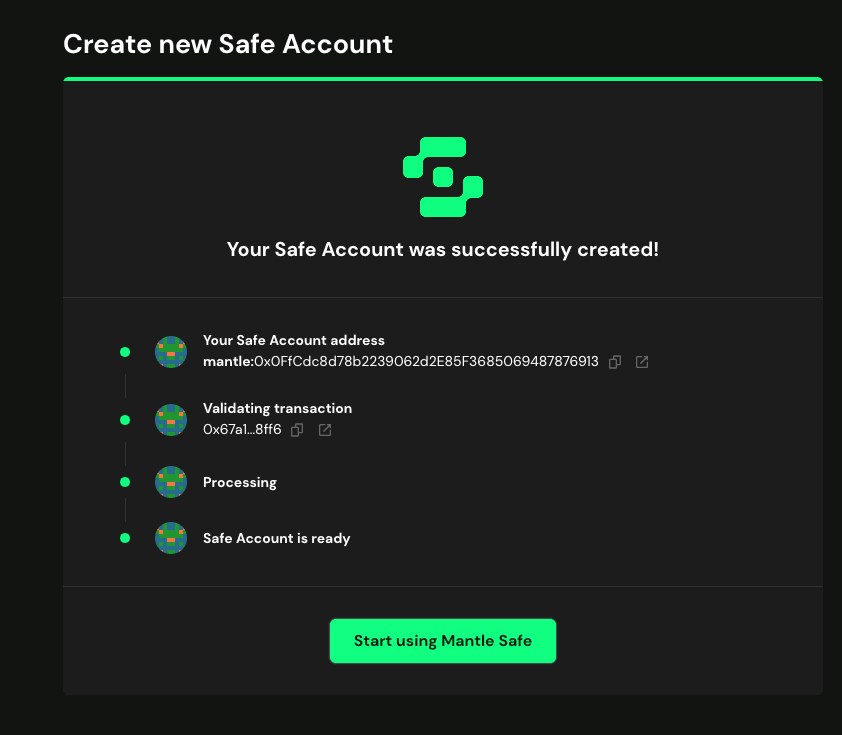The image size is (842, 735).
Task: Click green dot of Processing step
Action: click(125, 482)
